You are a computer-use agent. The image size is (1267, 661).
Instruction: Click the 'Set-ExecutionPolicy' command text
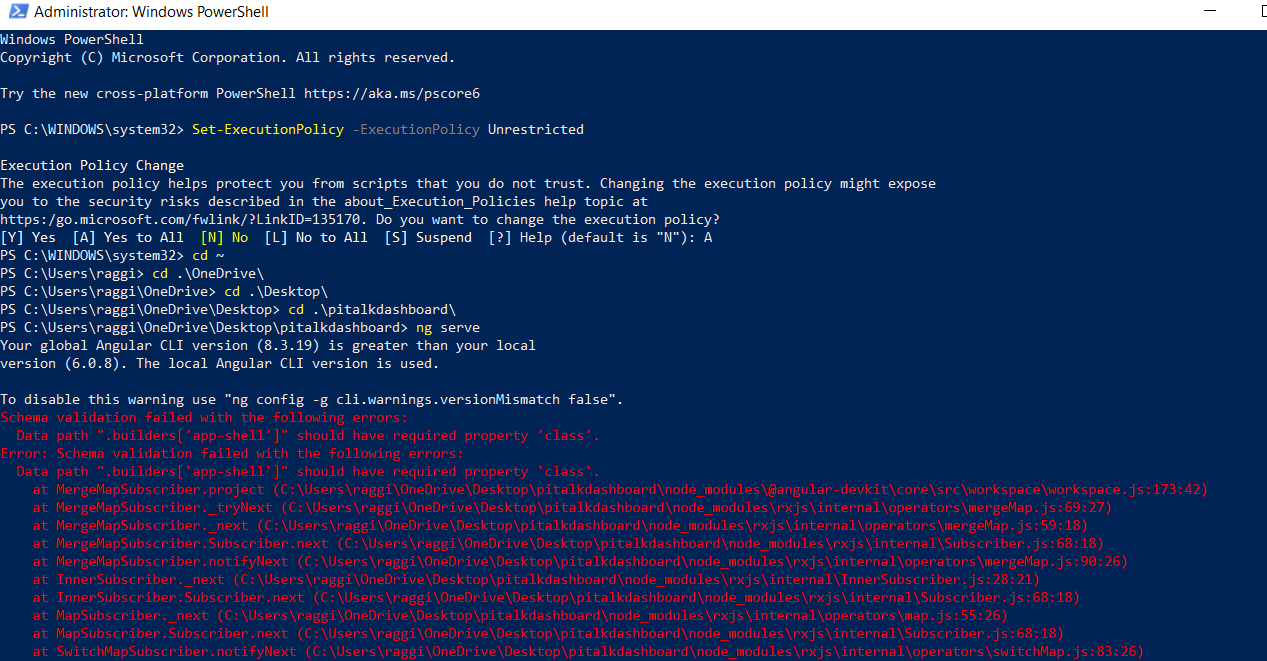click(268, 129)
